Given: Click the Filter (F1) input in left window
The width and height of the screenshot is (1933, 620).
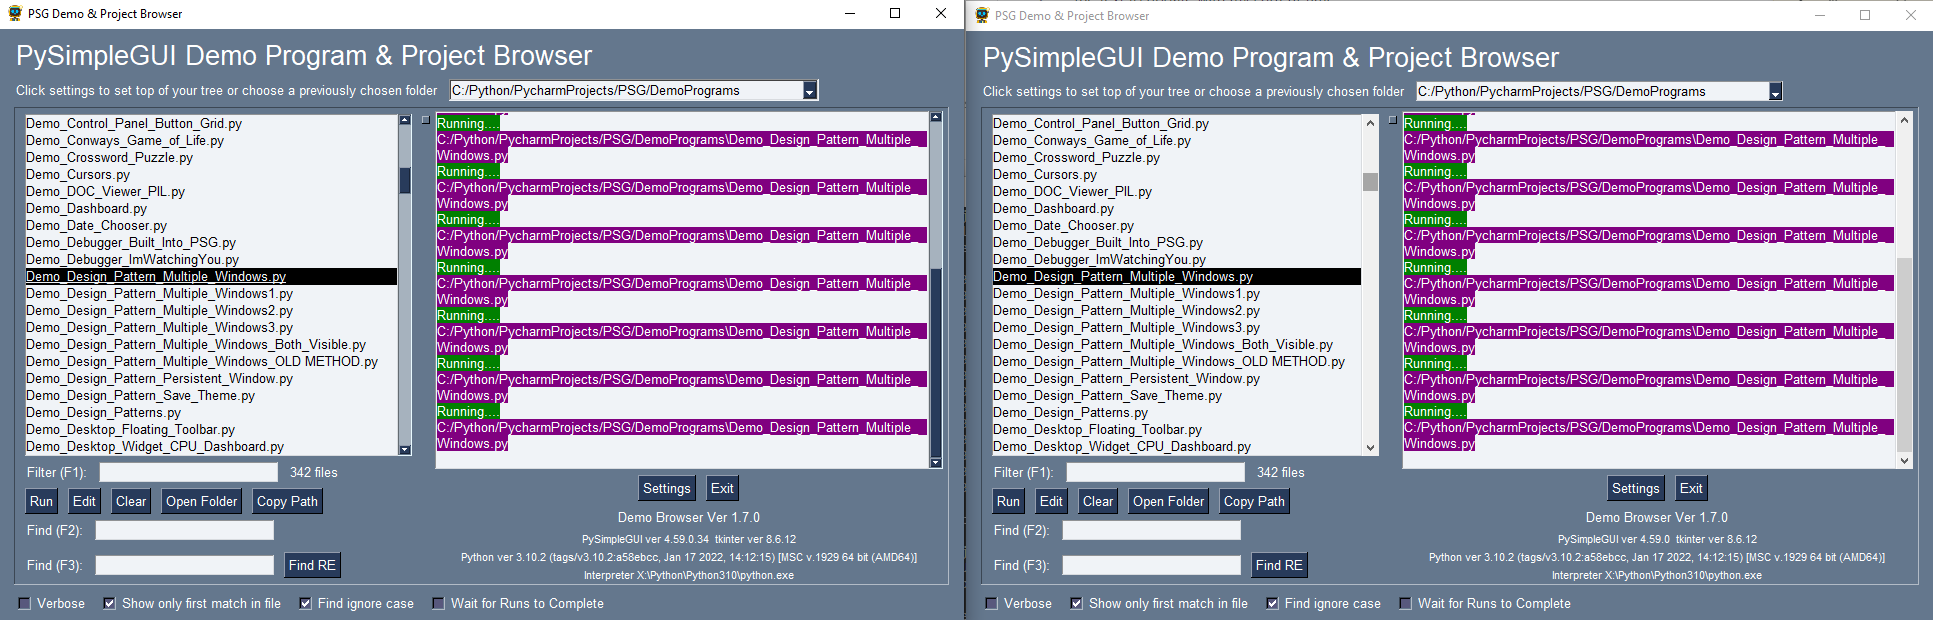Looking at the screenshot, I should tap(189, 472).
